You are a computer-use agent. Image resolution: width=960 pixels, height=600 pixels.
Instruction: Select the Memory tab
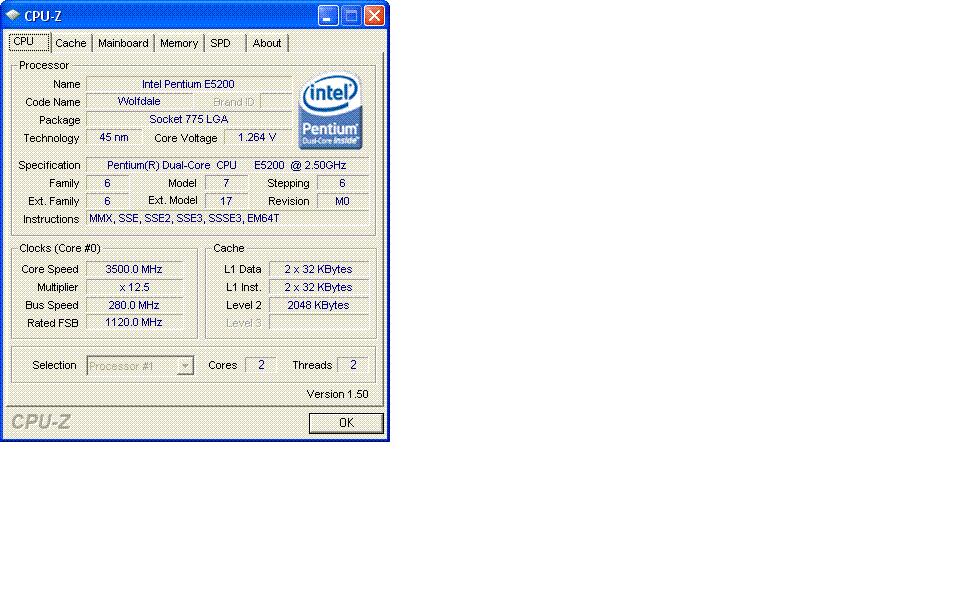[179, 43]
